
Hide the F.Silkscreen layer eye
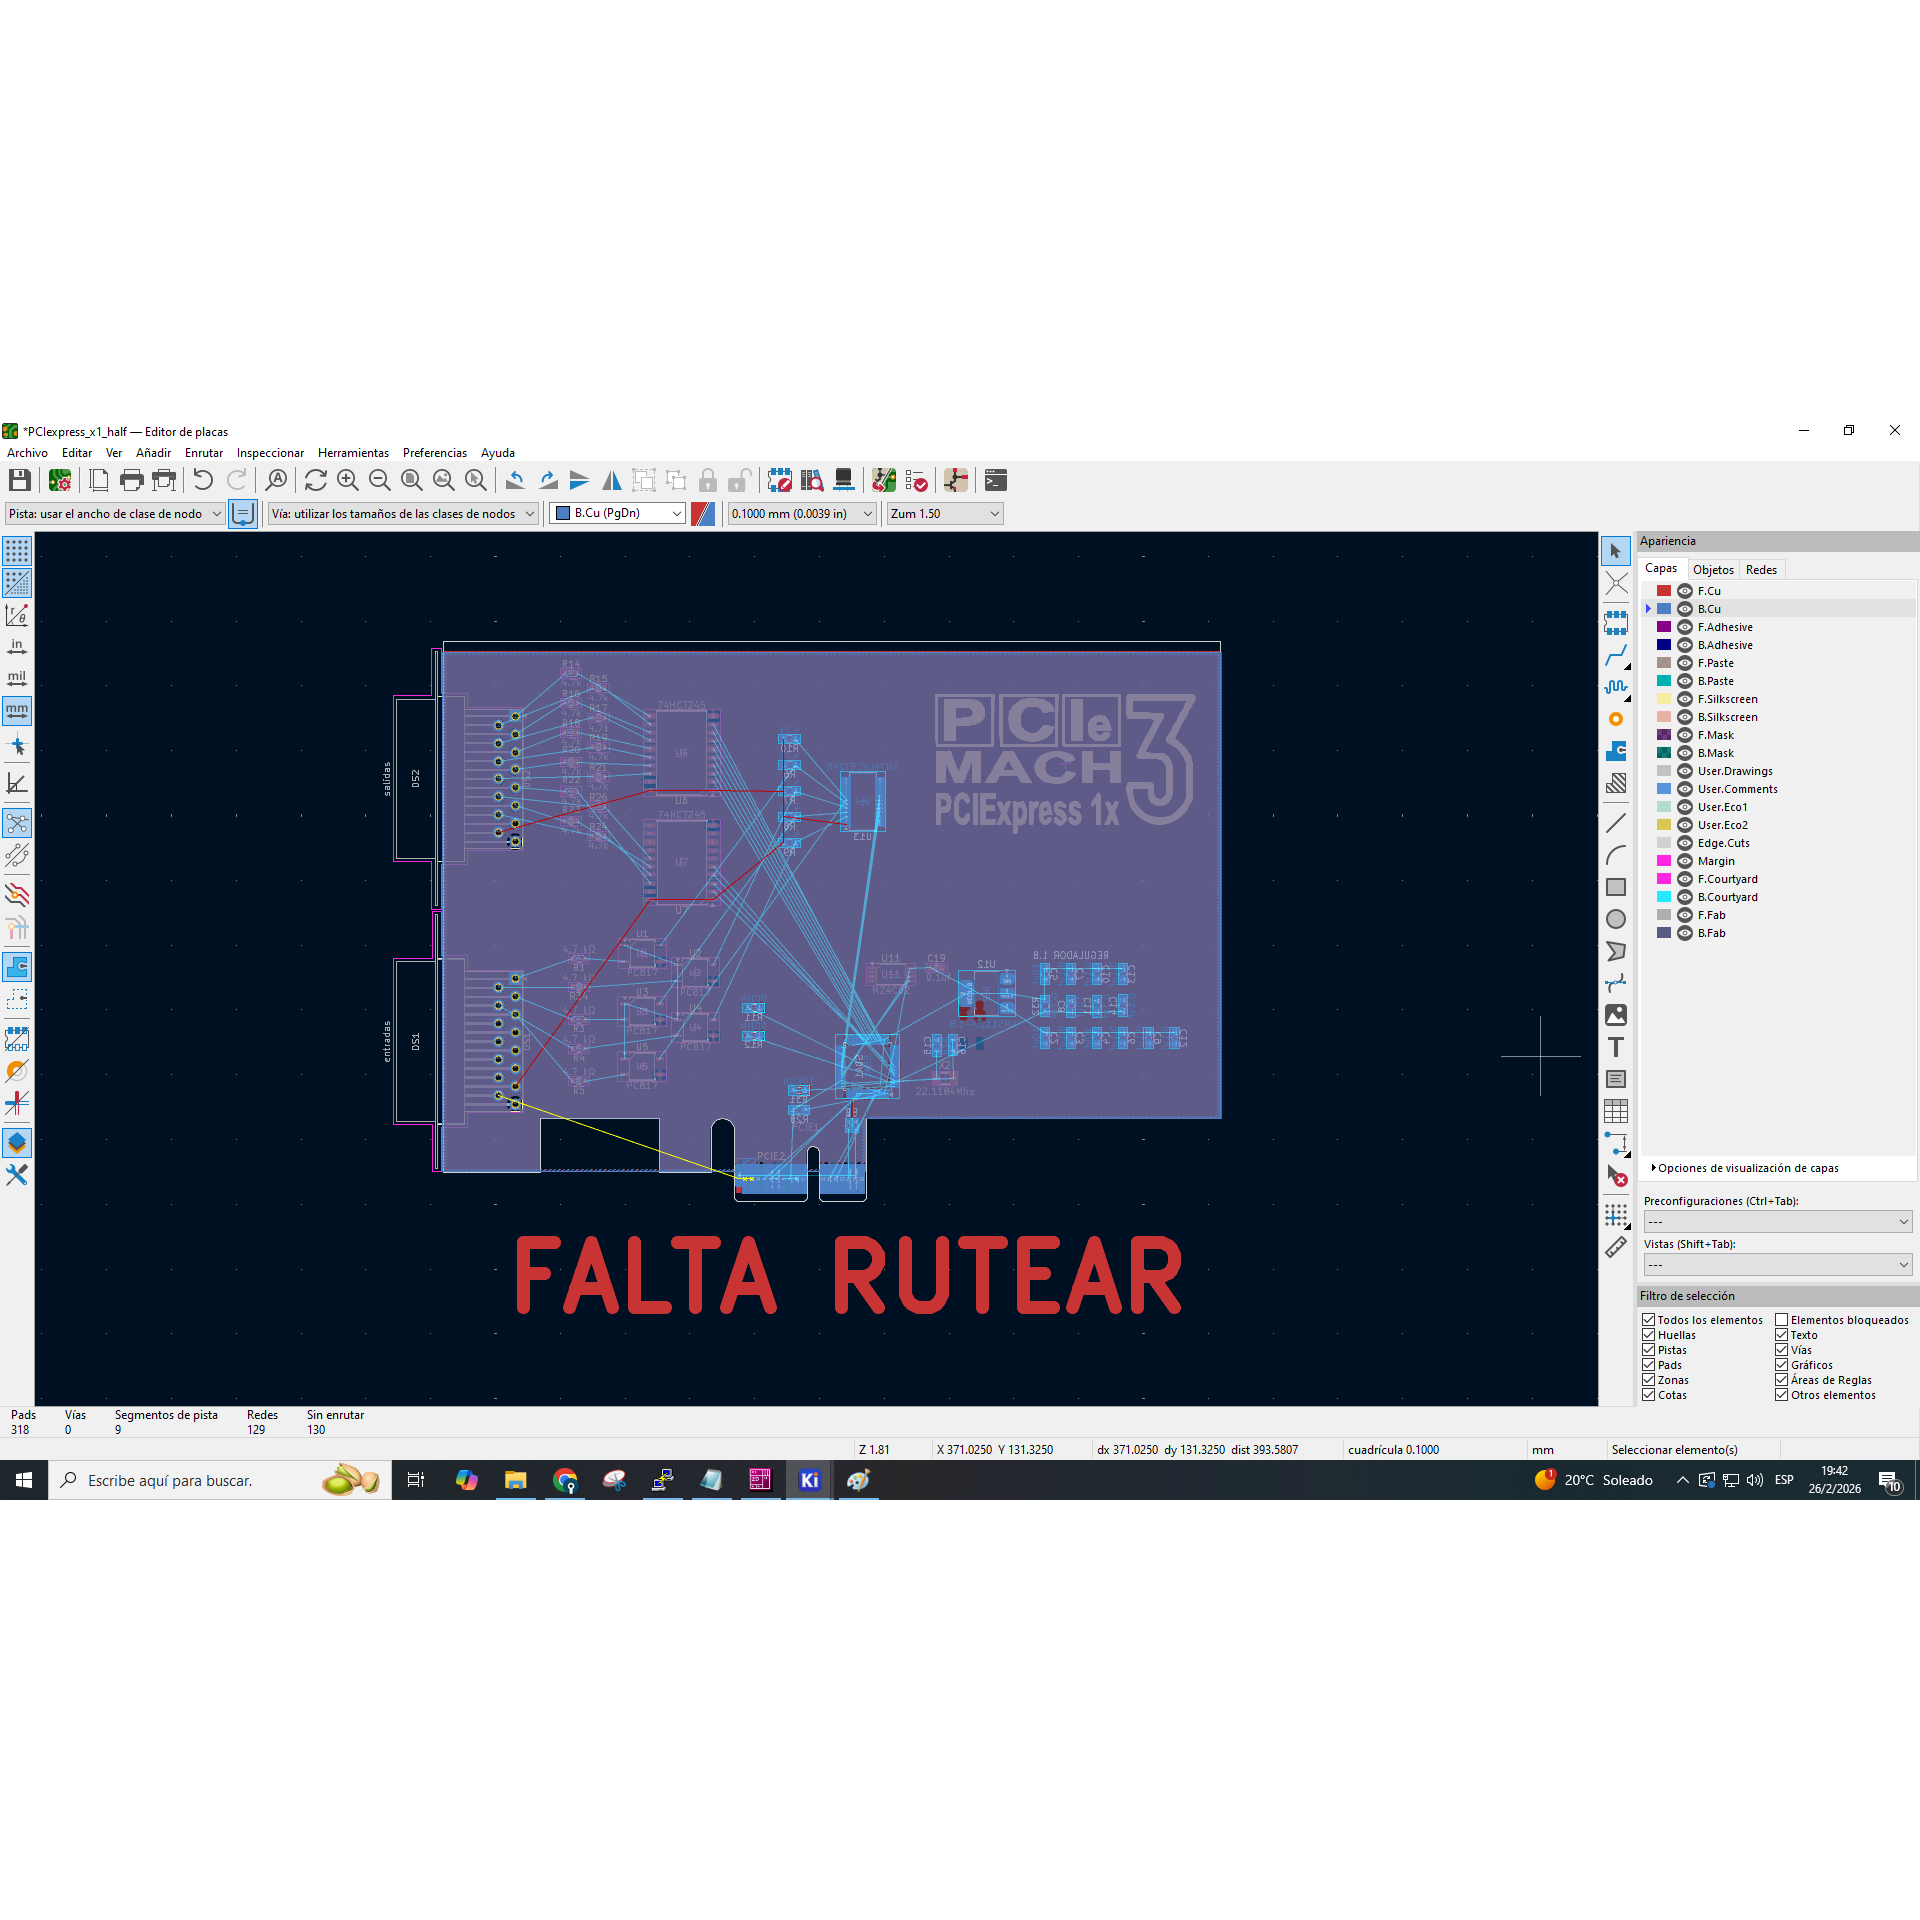pyautogui.click(x=1685, y=699)
